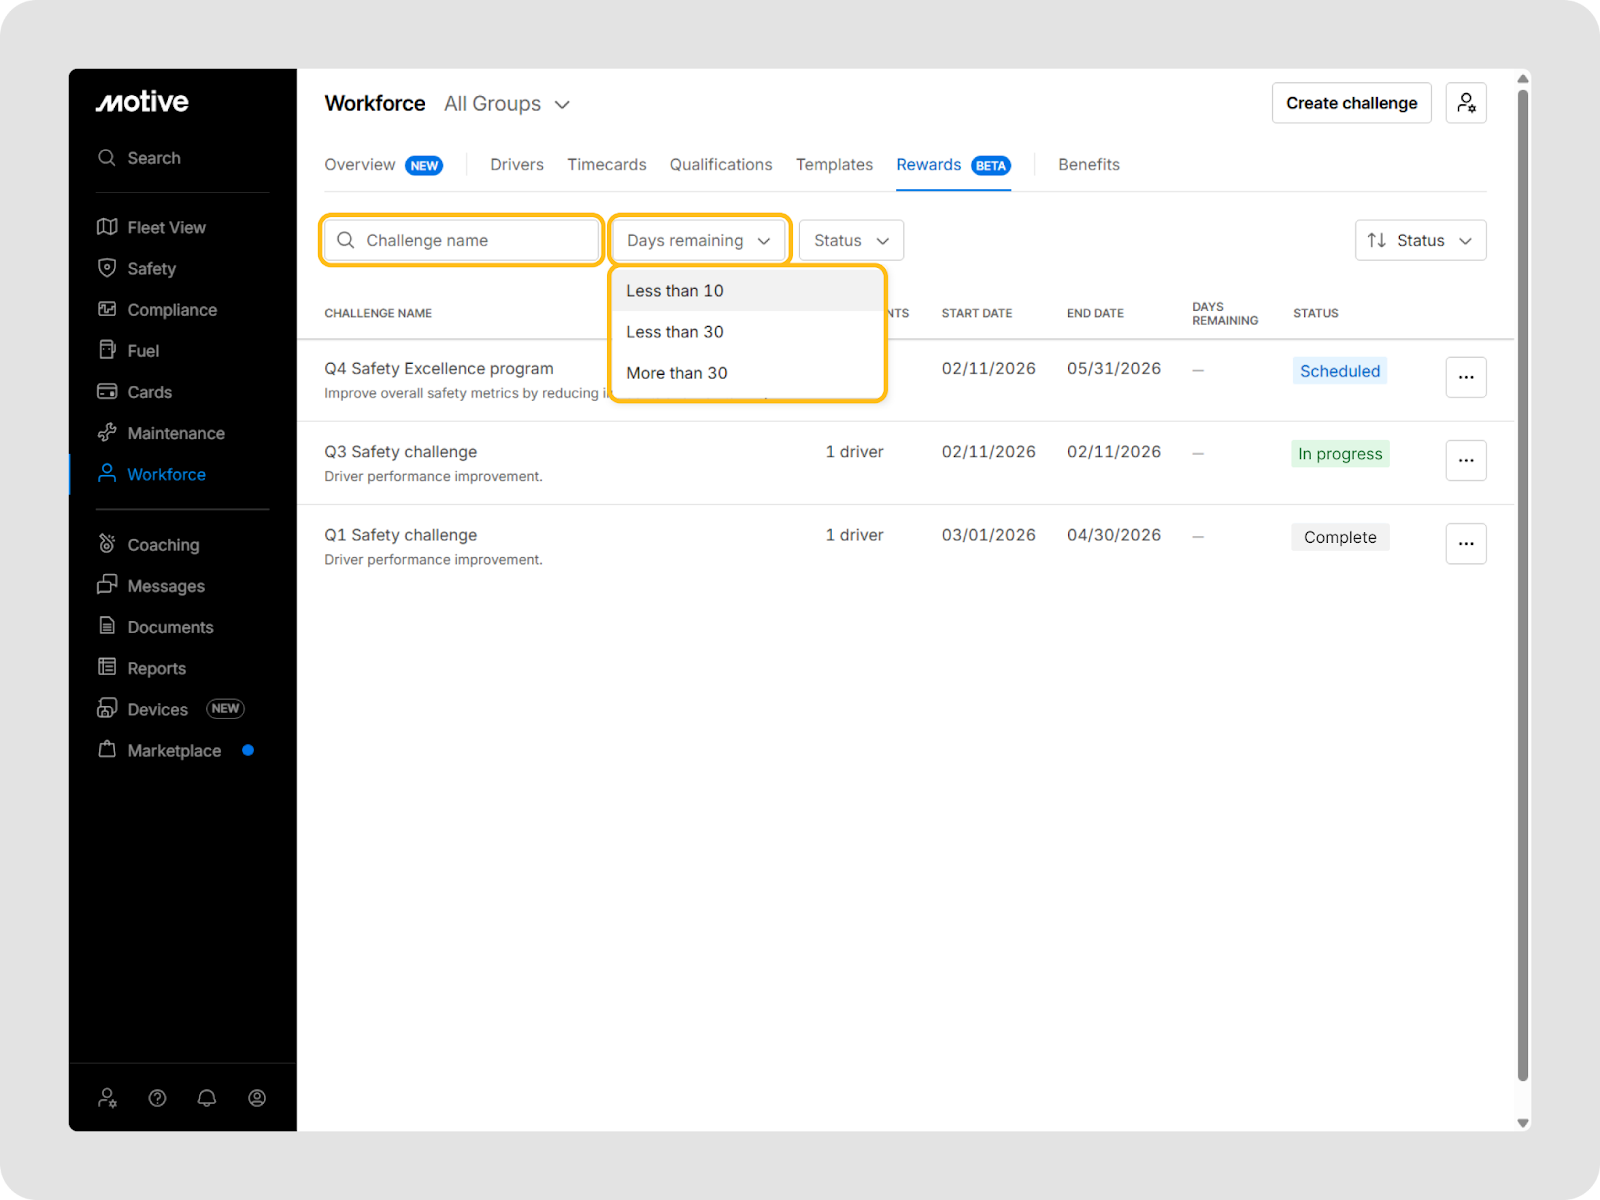This screenshot has height=1200, width=1600.
Task: Expand the All Groups selector
Action: tap(507, 104)
